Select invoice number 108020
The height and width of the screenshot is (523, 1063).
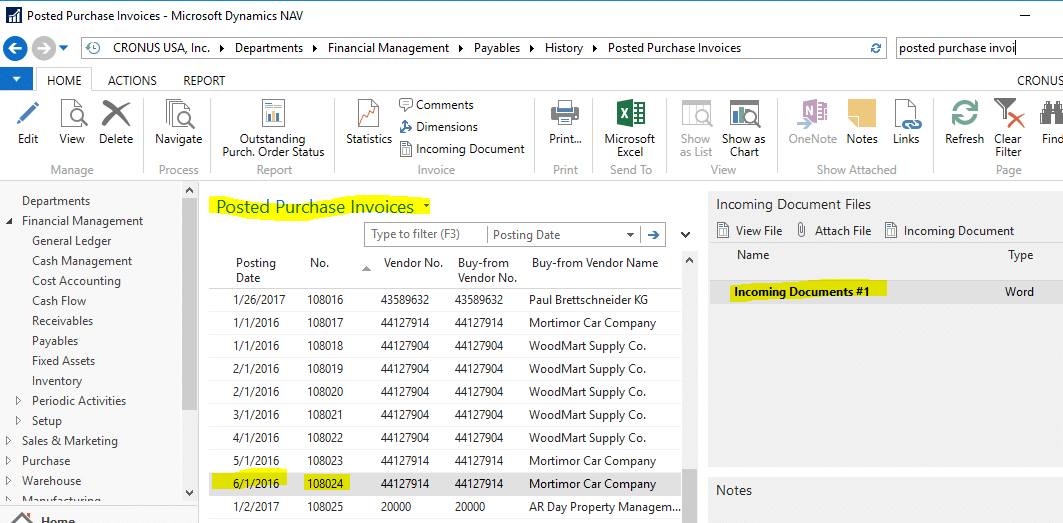(x=325, y=391)
